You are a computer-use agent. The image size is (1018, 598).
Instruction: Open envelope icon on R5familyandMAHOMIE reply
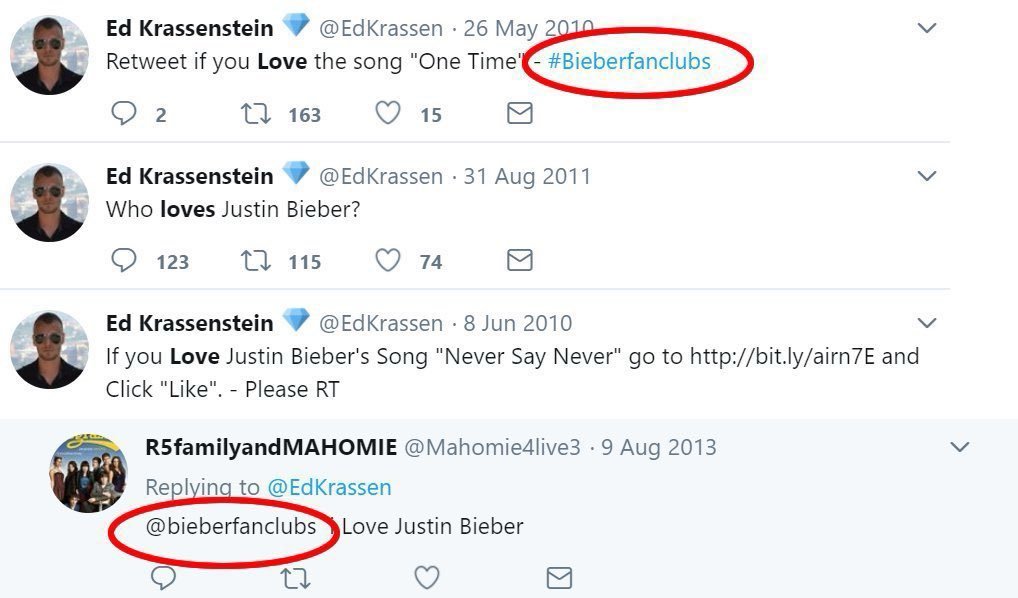pyautogui.click(x=559, y=577)
